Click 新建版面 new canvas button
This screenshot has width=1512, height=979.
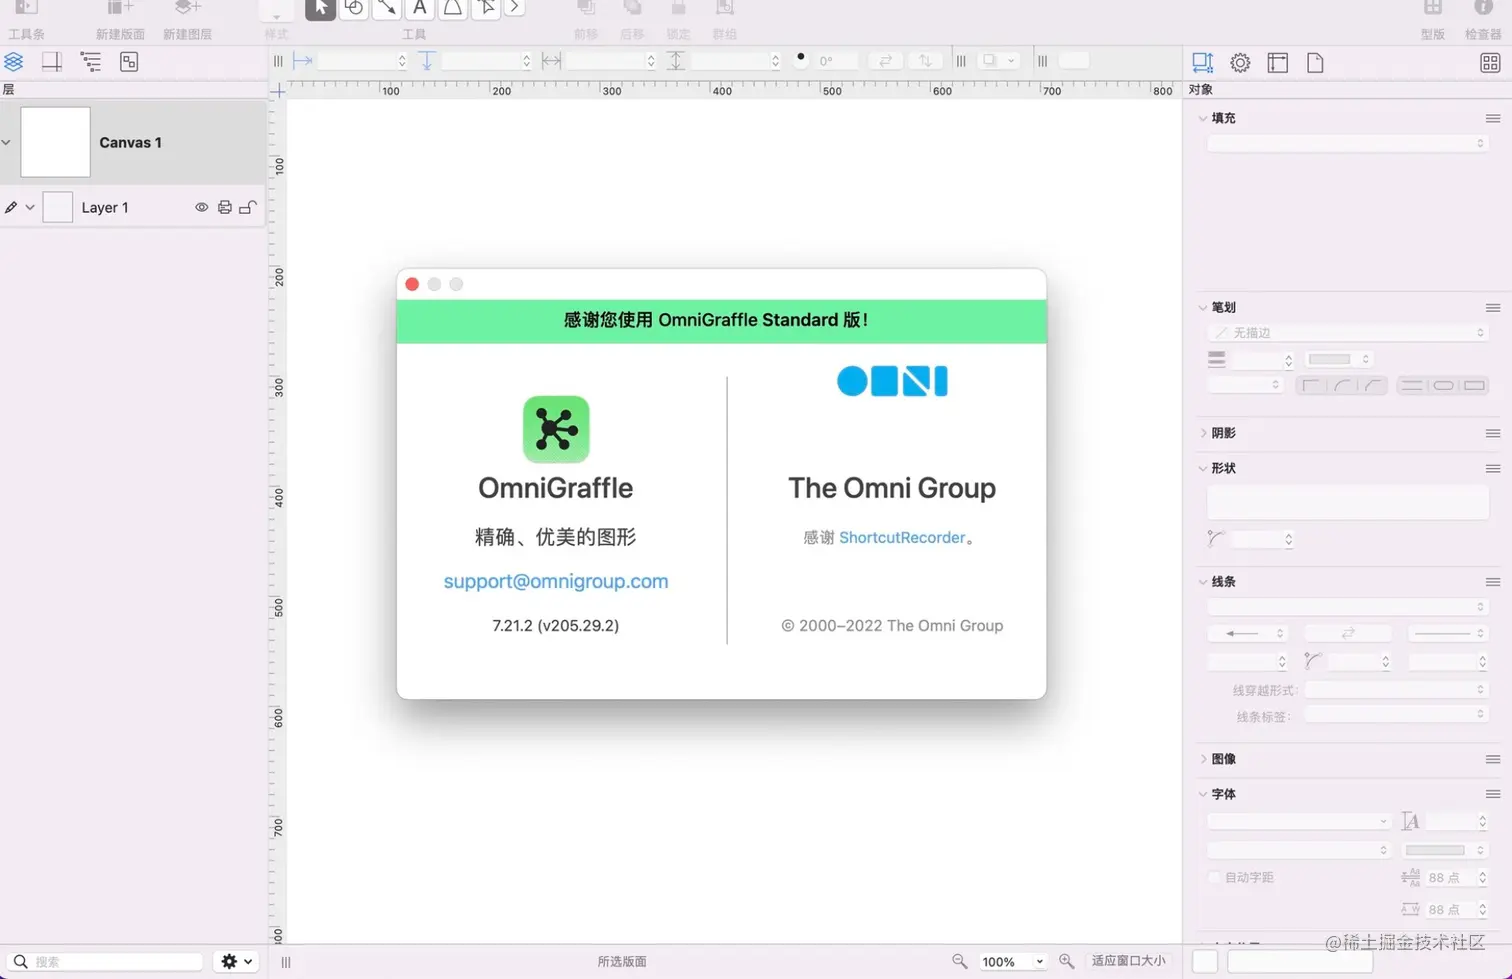coord(120,8)
